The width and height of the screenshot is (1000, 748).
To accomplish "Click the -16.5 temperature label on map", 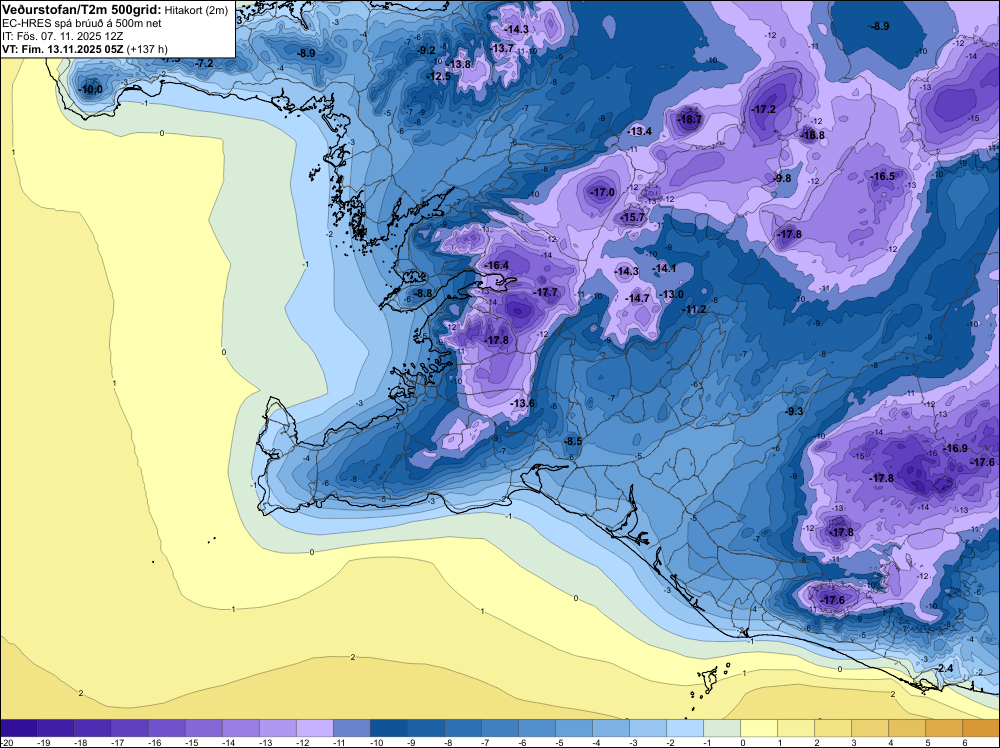I will 883,177.
